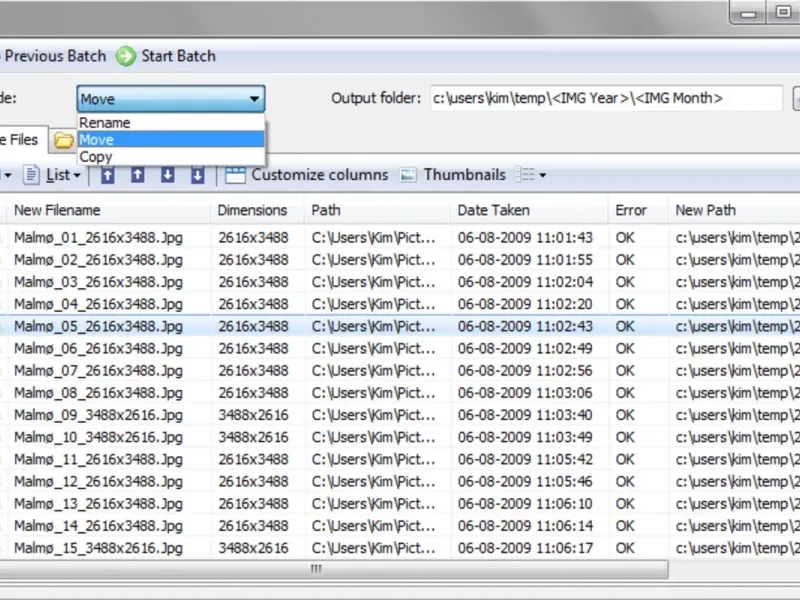This screenshot has height=600, width=800.
Task: Select file Malmø_12_2616x3488.Jpg
Action: tap(98, 482)
